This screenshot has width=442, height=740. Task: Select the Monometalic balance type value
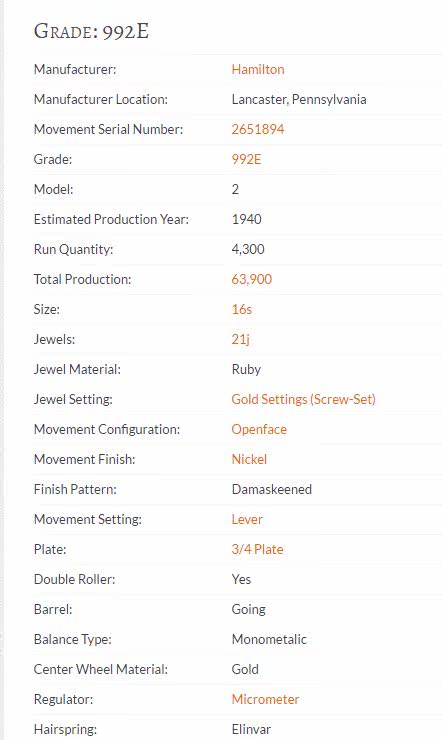point(269,639)
